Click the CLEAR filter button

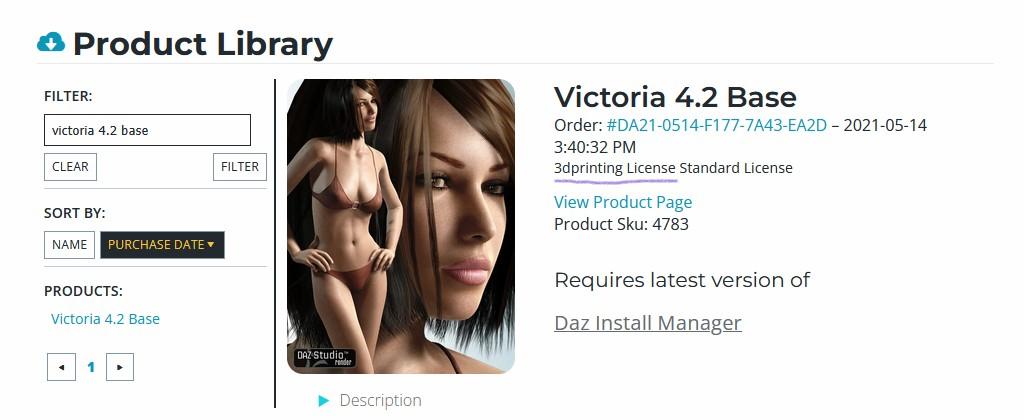point(71,167)
